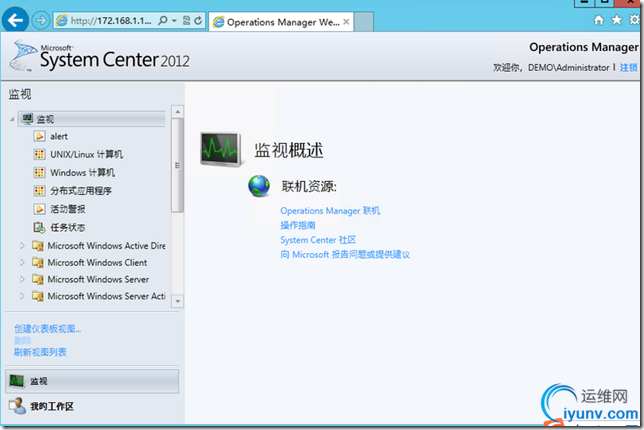Screen dimensions: 644x430
Task: Expand Microsoft Windows Client folder
Action: click(x=22, y=262)
